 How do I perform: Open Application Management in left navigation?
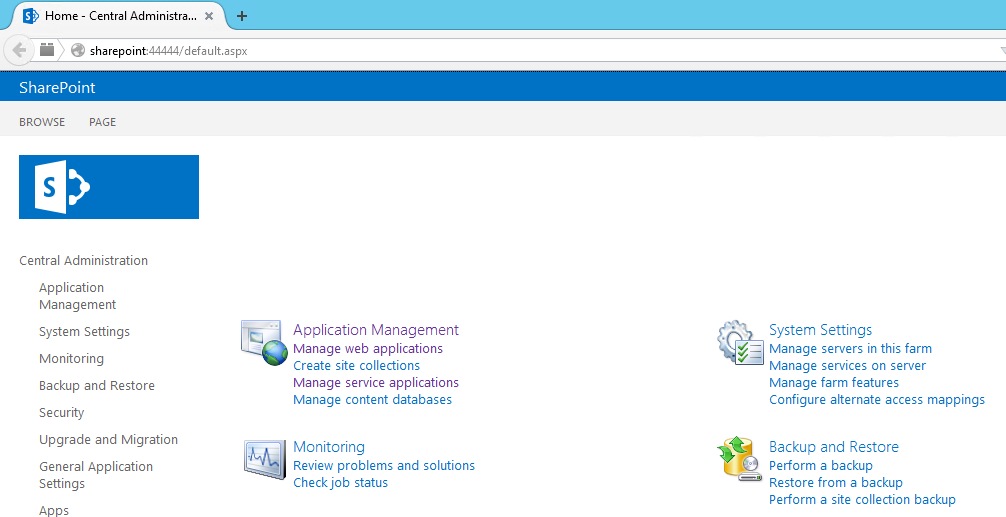[x=78, y=296]
